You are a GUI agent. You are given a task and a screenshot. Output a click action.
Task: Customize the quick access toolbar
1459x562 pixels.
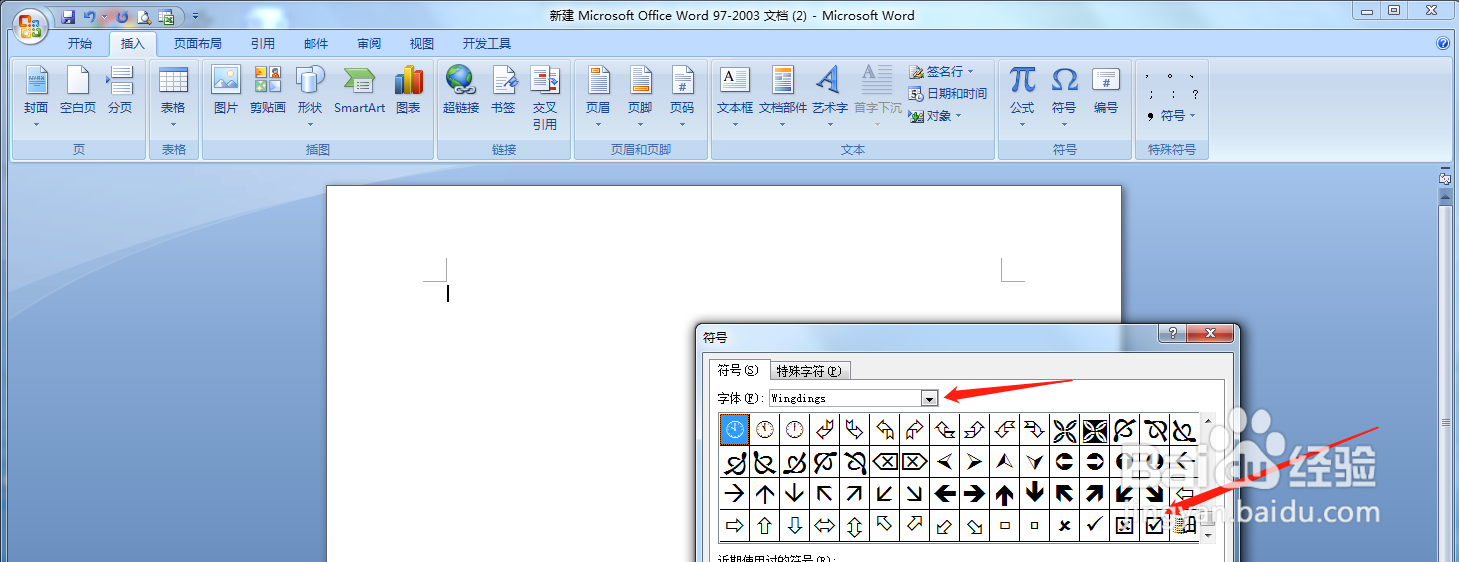pyautogui.click(x=195, y=17)
